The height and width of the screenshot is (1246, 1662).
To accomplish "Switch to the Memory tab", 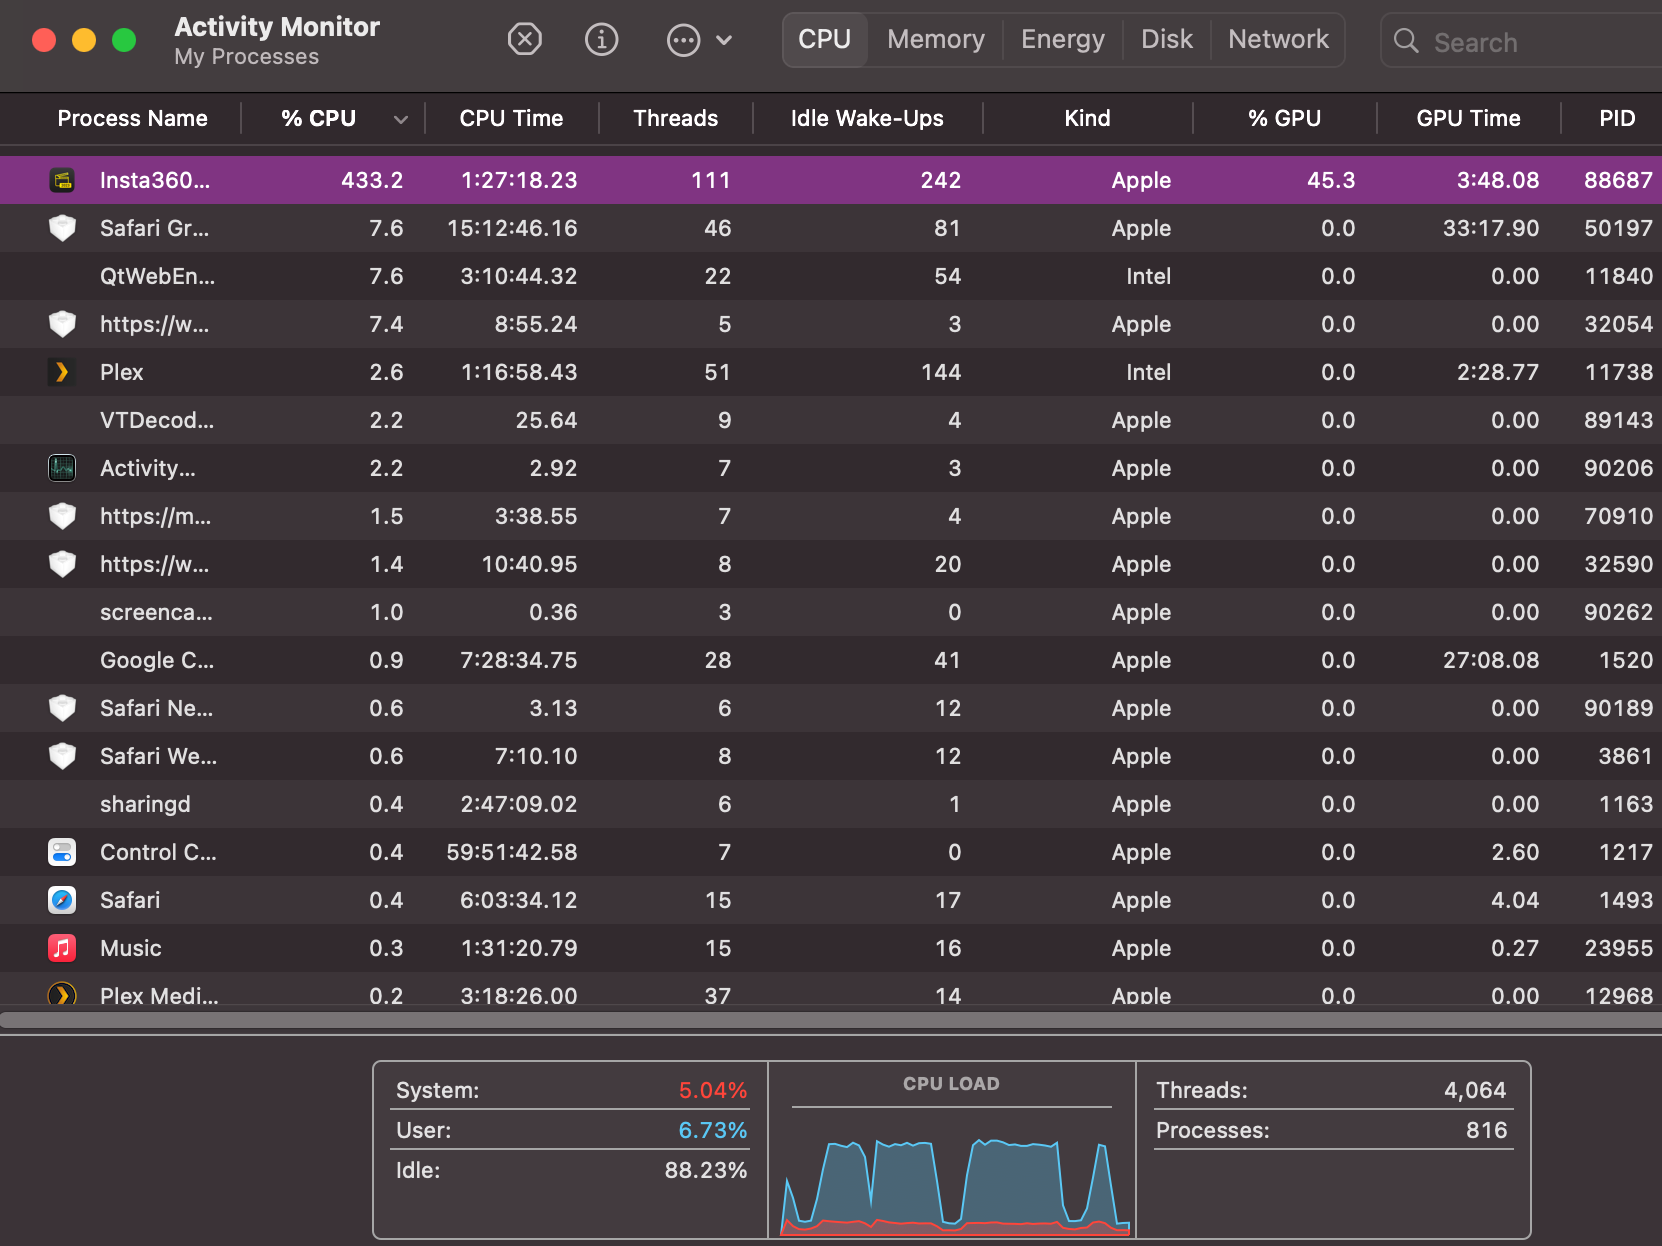I will pyautogui.click(x=935, y=39).
